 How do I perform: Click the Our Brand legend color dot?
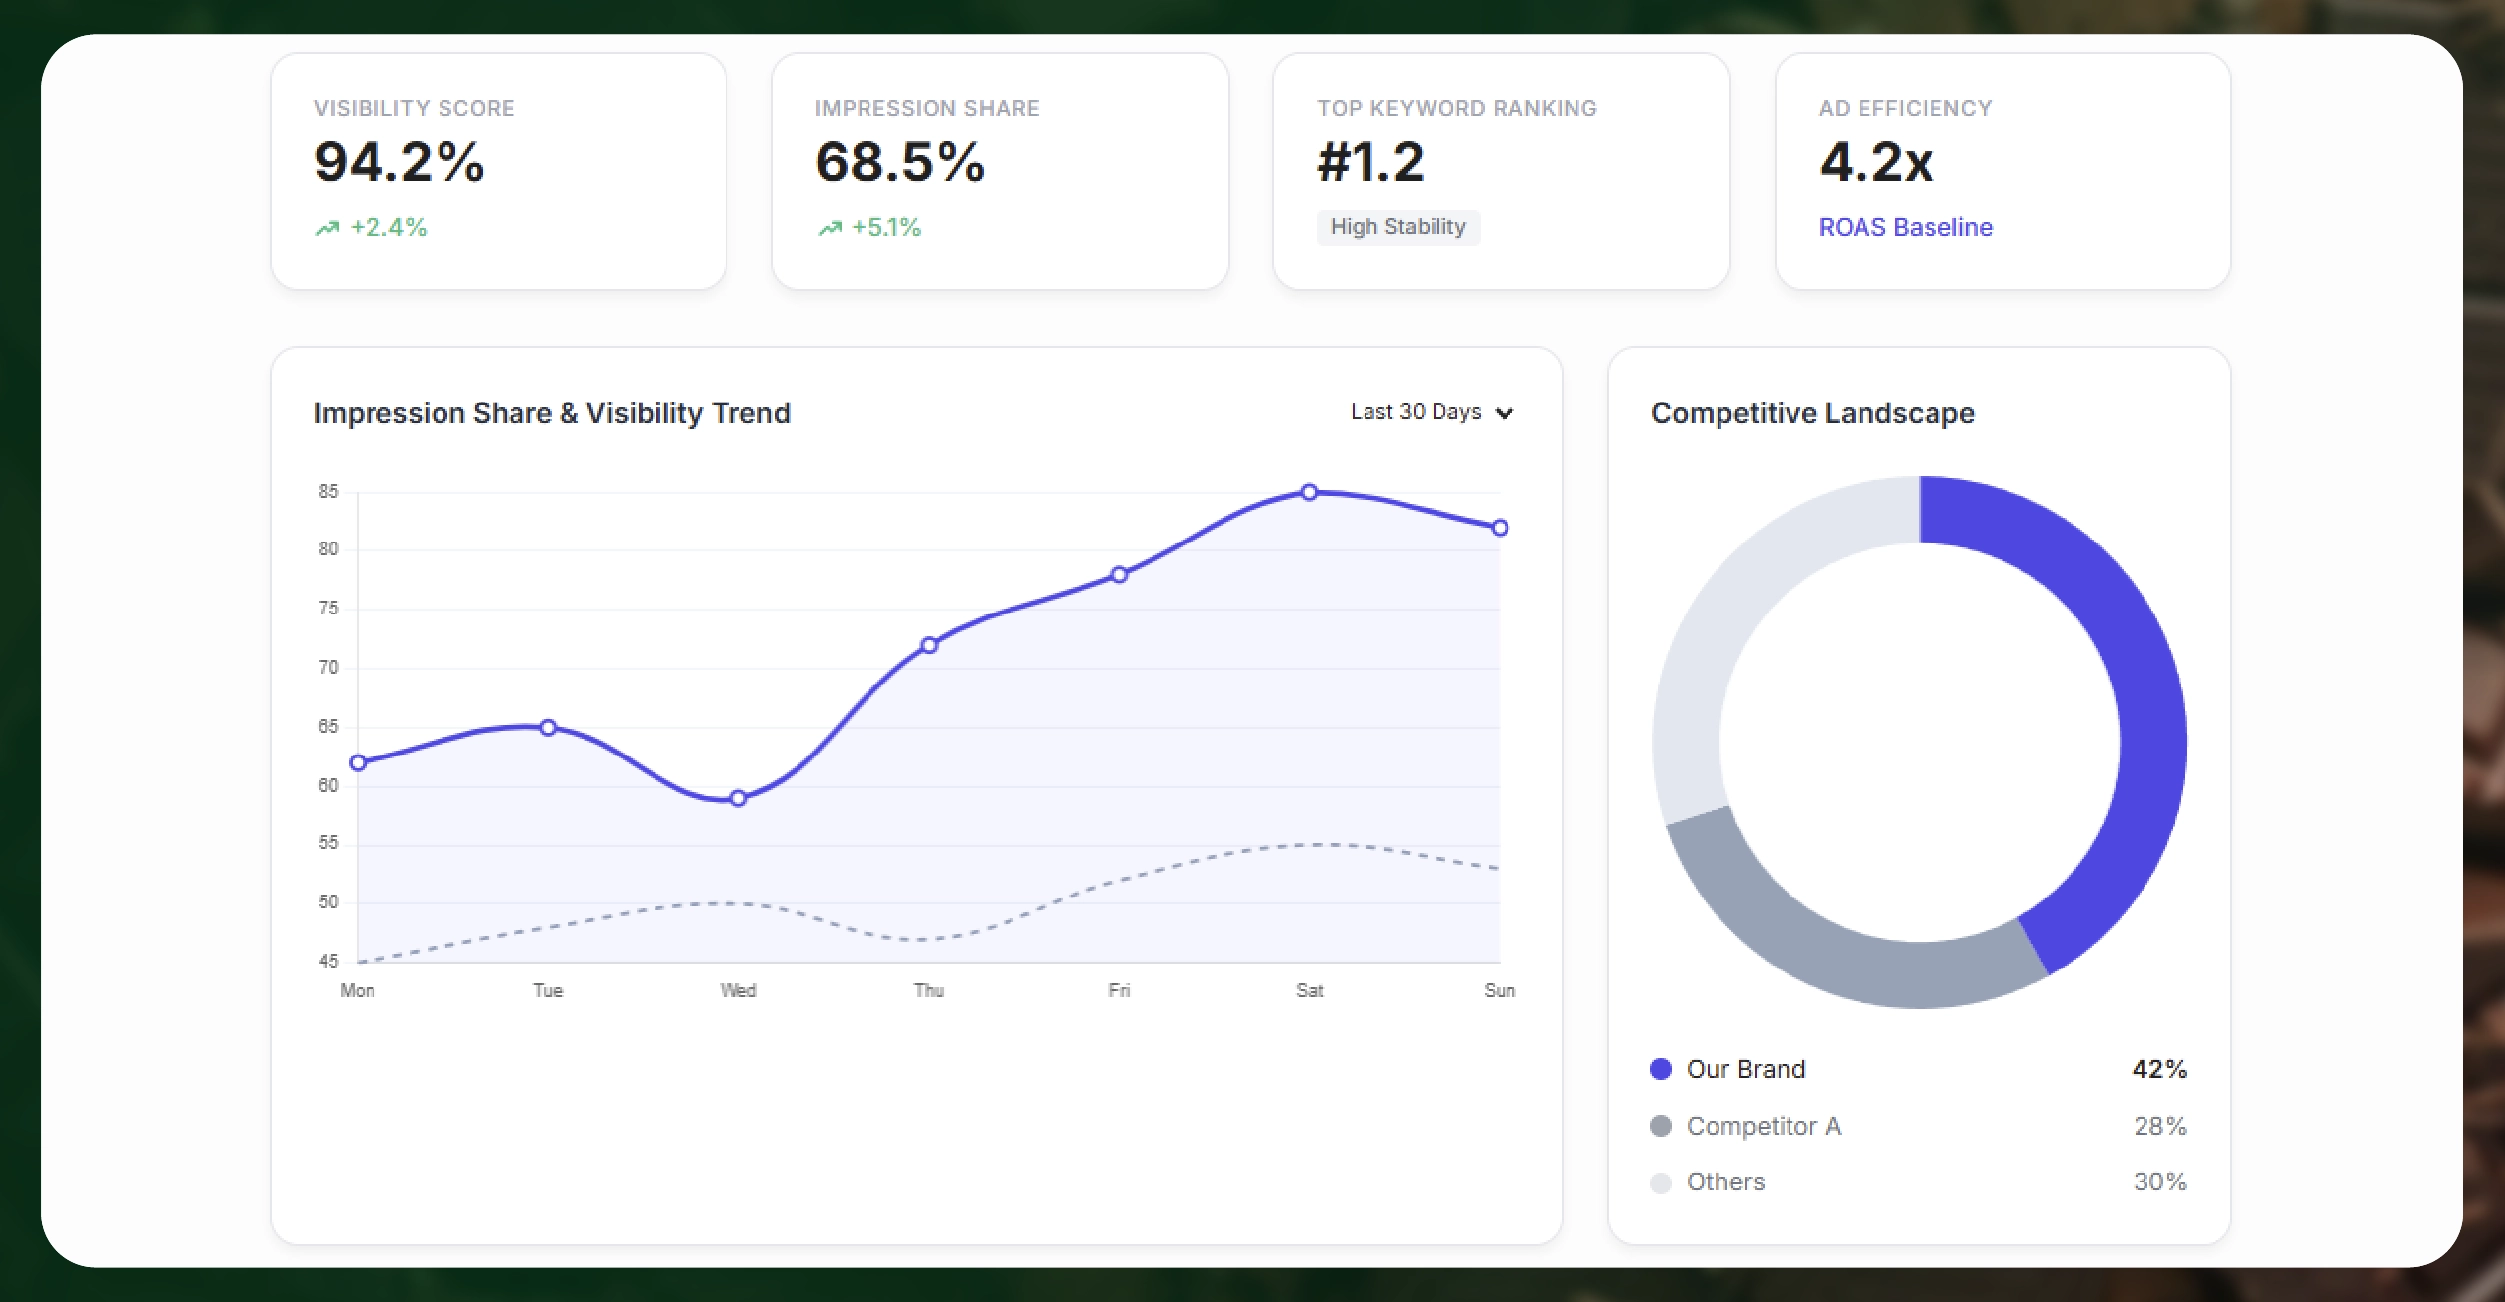point(1661,1069)
